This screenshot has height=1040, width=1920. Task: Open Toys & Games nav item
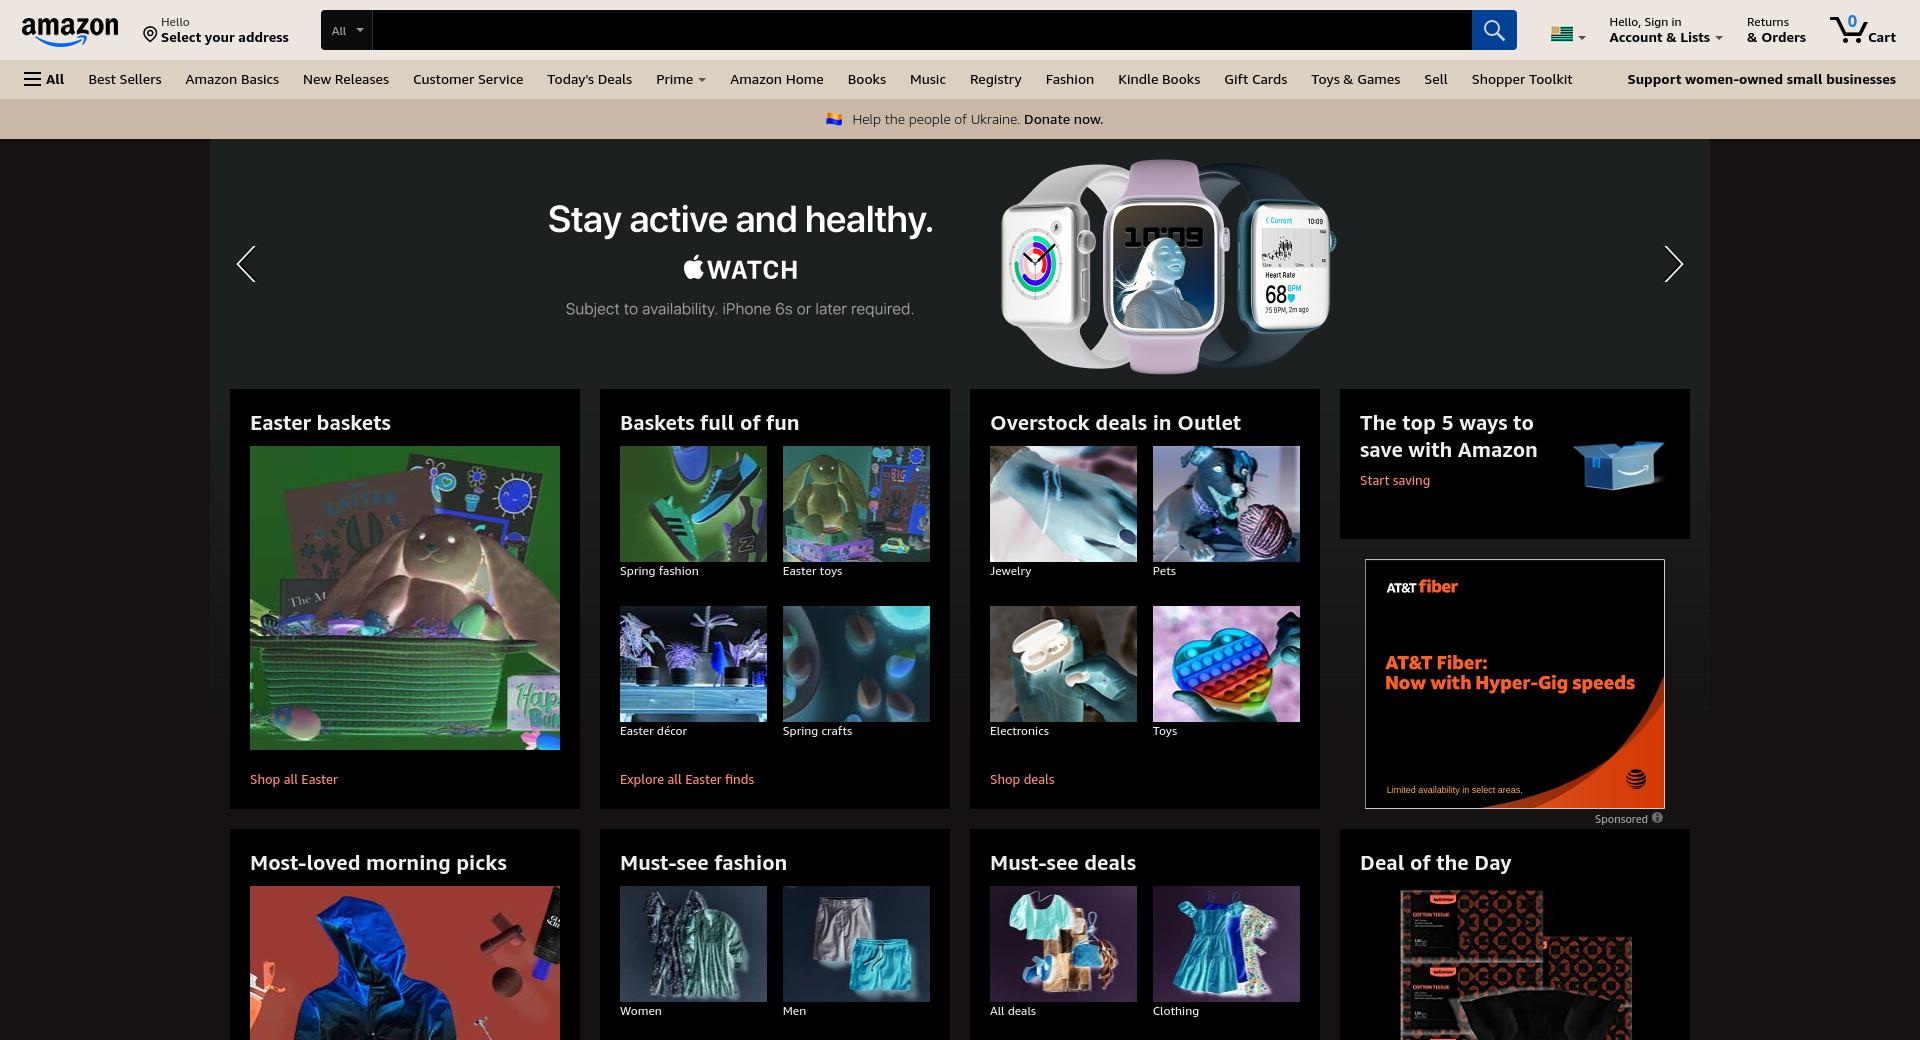pyautogui.click(x=1355, y=79)
